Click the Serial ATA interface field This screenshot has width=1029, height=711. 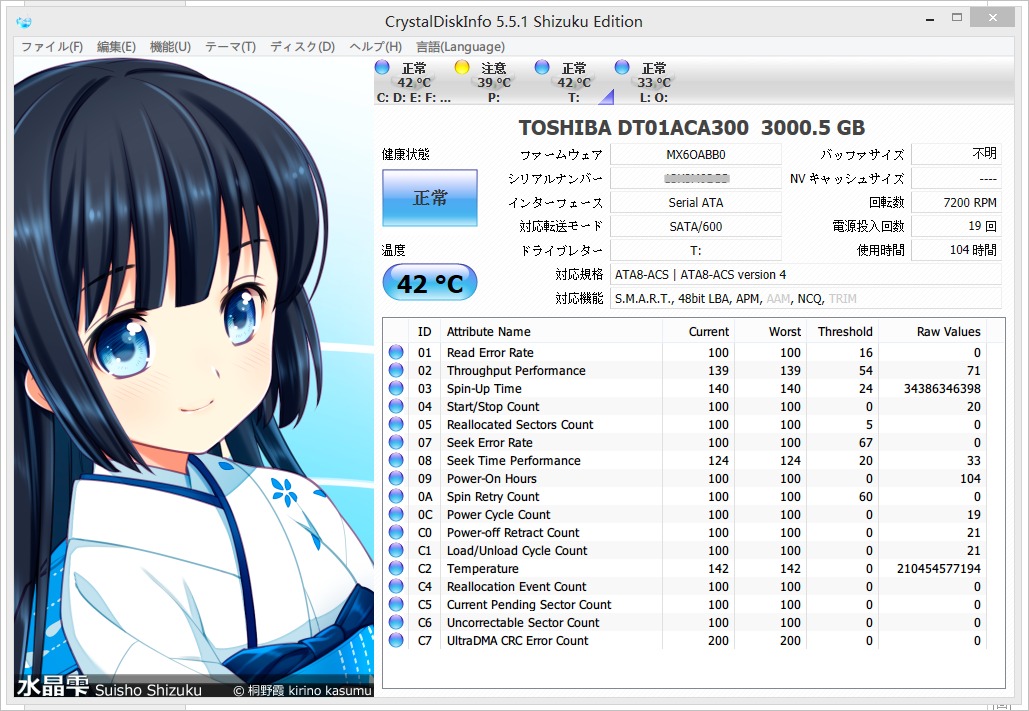696,203
